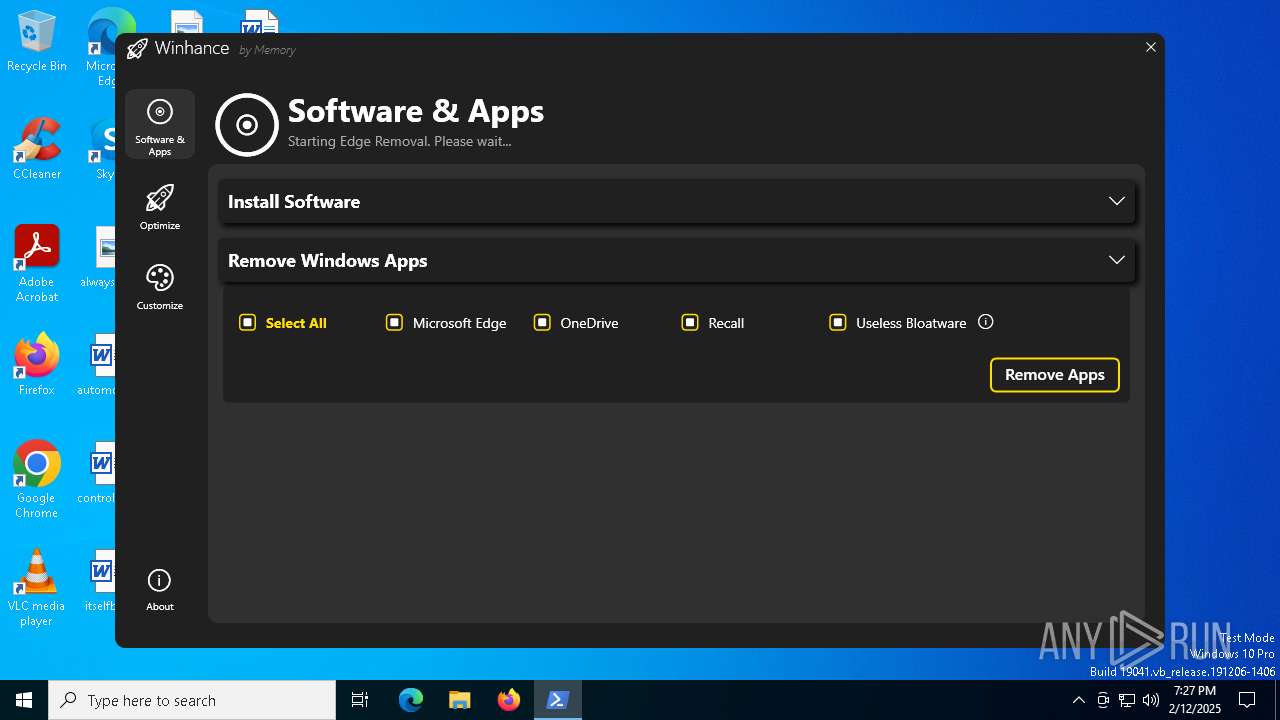
Task: Open the volume control tray icon
Action: (x=1151, y=700)
